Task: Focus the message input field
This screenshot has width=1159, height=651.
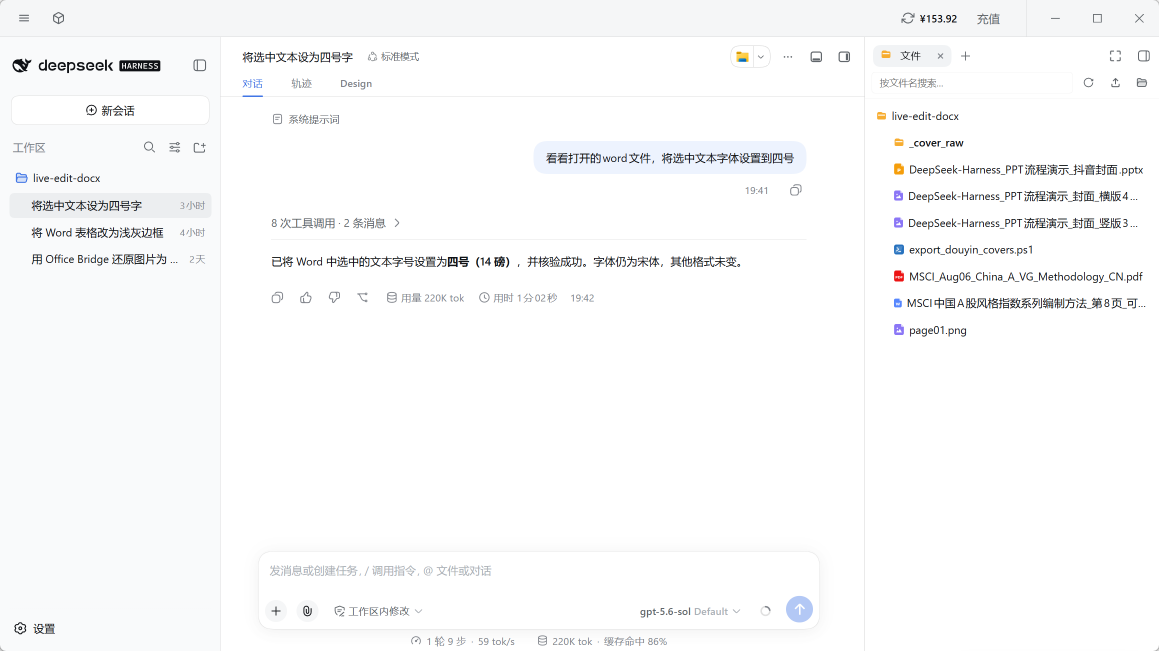Action: pos(539,570)
